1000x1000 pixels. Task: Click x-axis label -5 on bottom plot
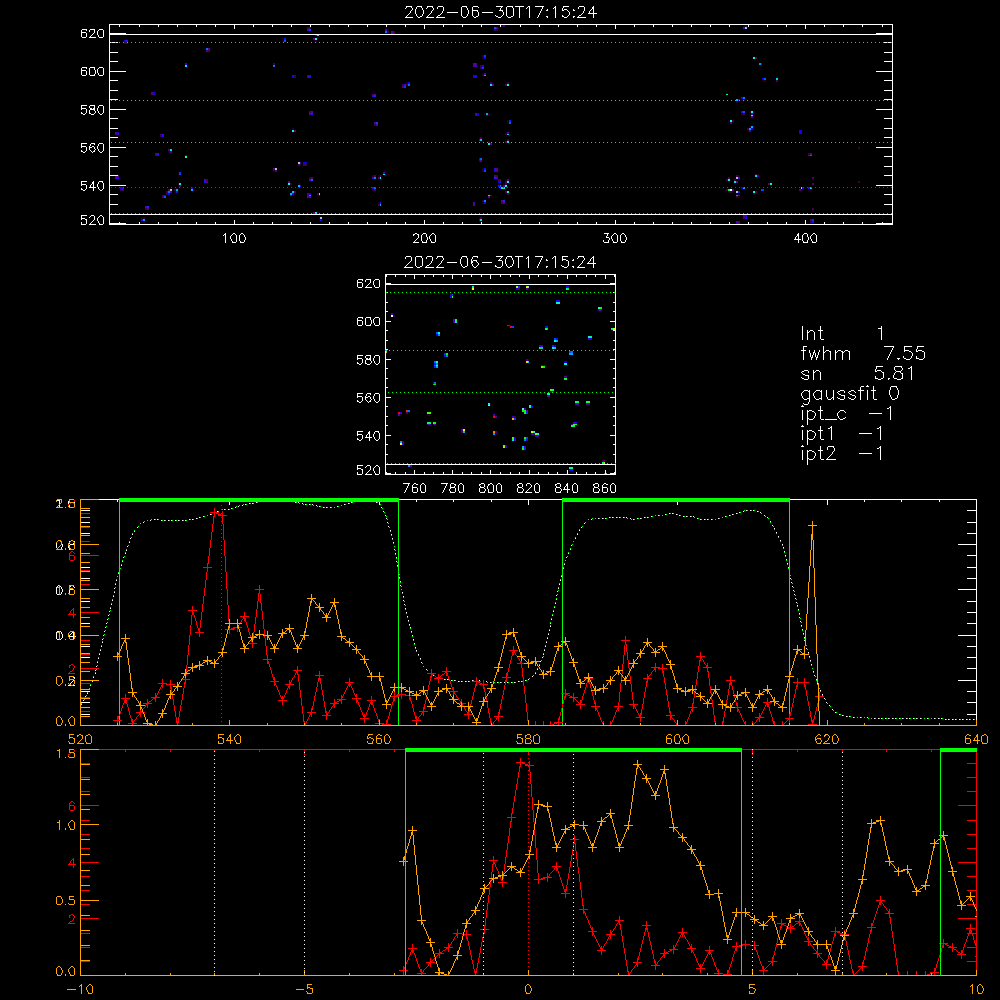tap(304, 990)
